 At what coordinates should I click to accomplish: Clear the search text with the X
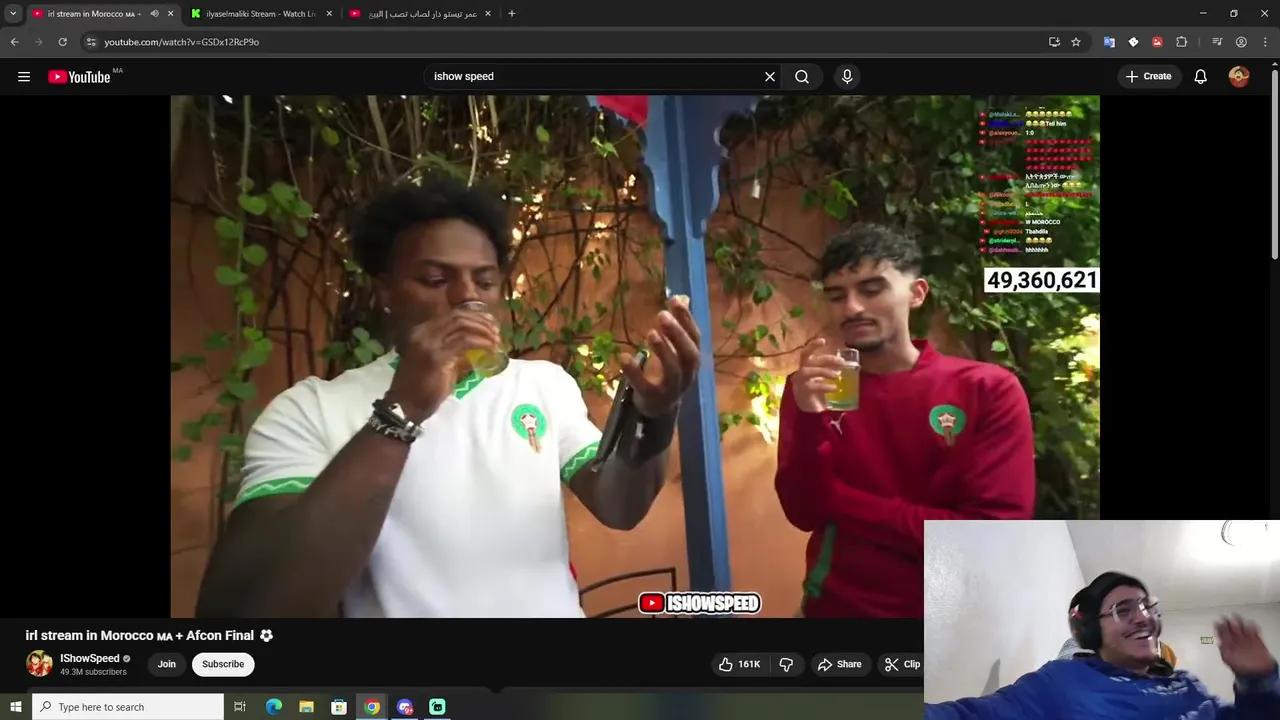[770, 77]
